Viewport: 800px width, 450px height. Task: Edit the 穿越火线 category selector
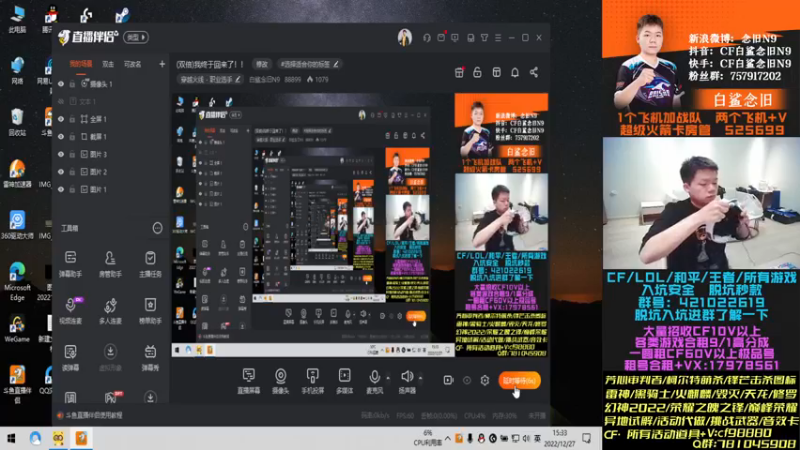(210, 80)
